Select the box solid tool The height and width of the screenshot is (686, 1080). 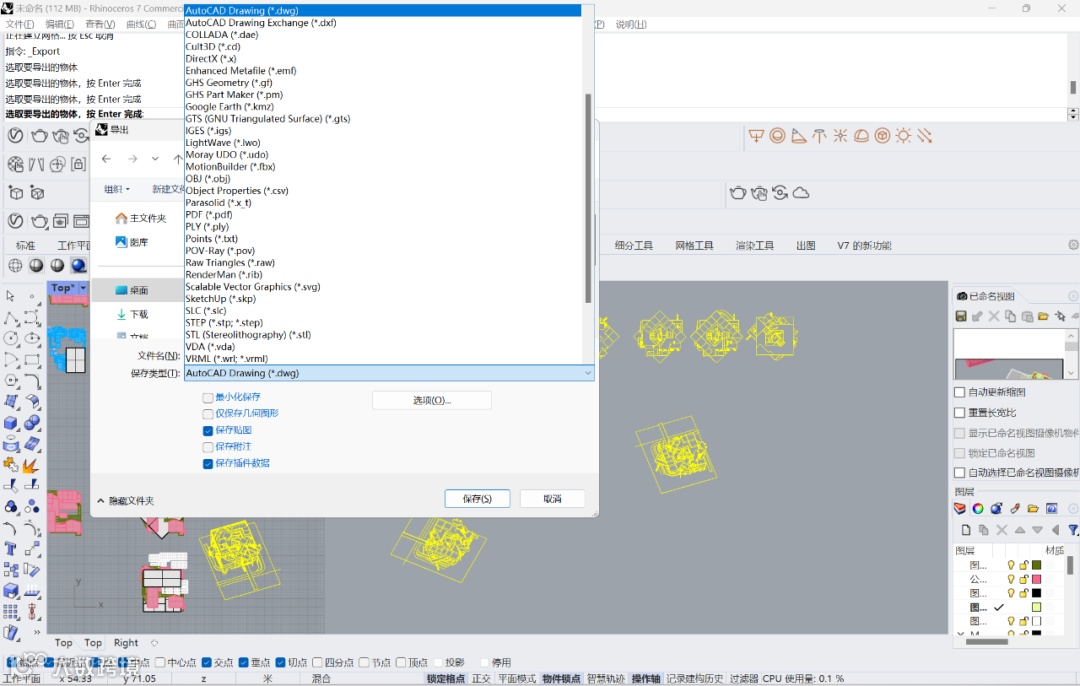pyautogui.click(x=11, y=423)
